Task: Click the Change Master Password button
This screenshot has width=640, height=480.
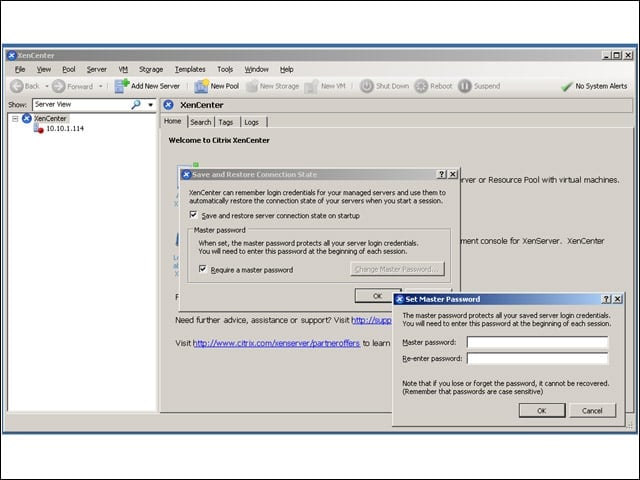Action: [x=397, y=269]
